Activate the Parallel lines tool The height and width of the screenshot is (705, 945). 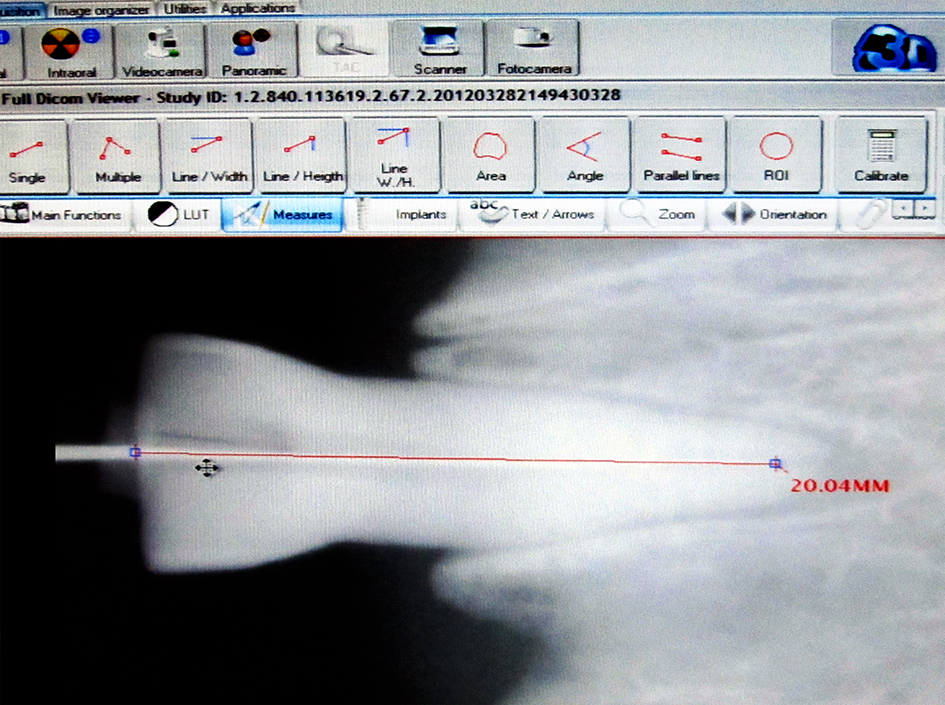680,156
